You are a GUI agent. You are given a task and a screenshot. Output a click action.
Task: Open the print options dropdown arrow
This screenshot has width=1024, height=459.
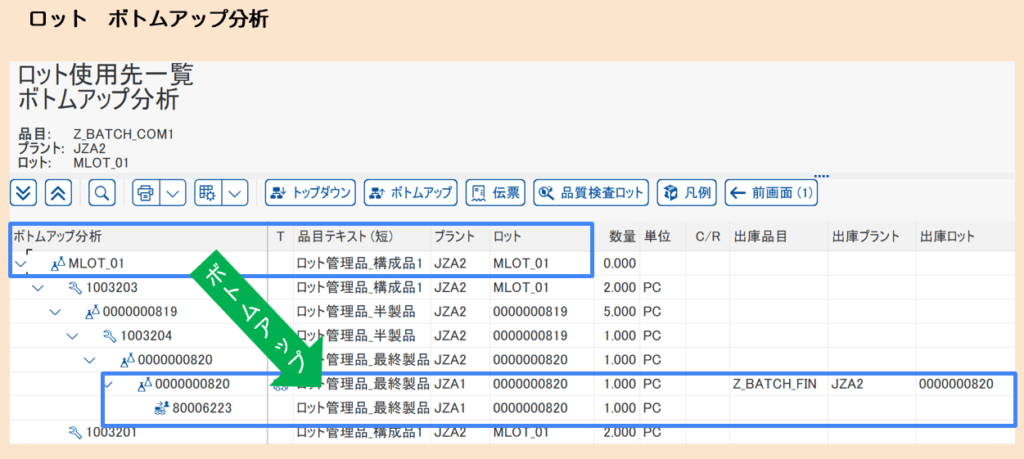(x=173, y=192)
